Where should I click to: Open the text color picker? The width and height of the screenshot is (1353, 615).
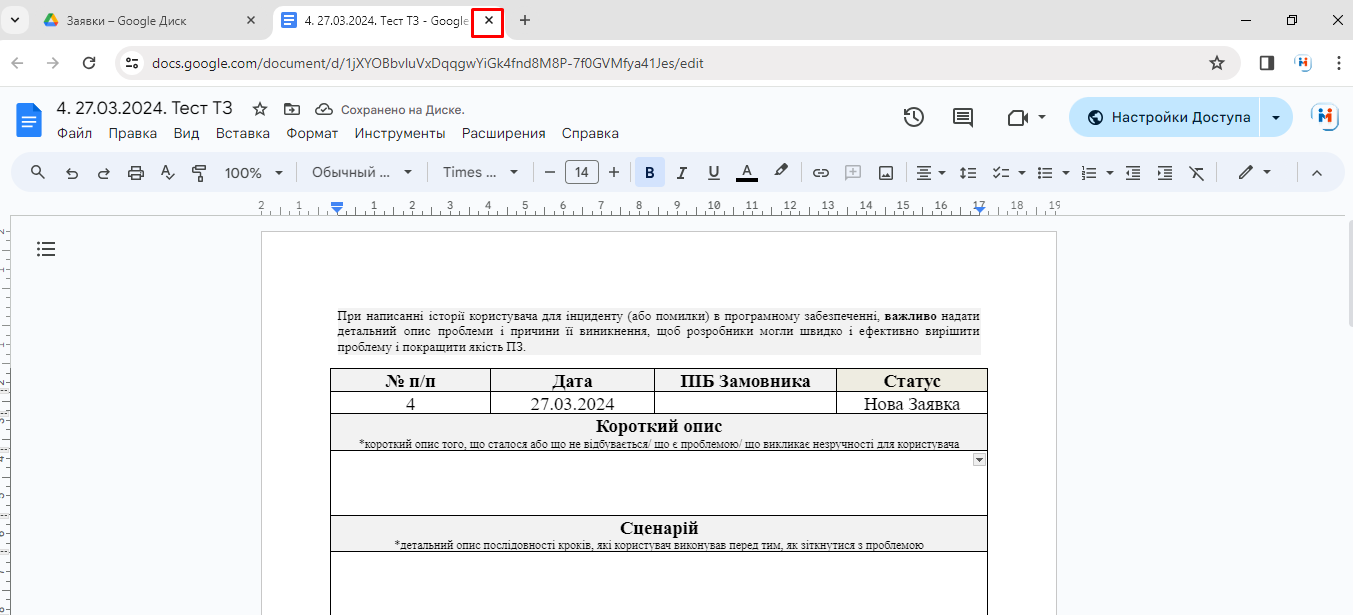pyautogui.click(x=746, y=173)
